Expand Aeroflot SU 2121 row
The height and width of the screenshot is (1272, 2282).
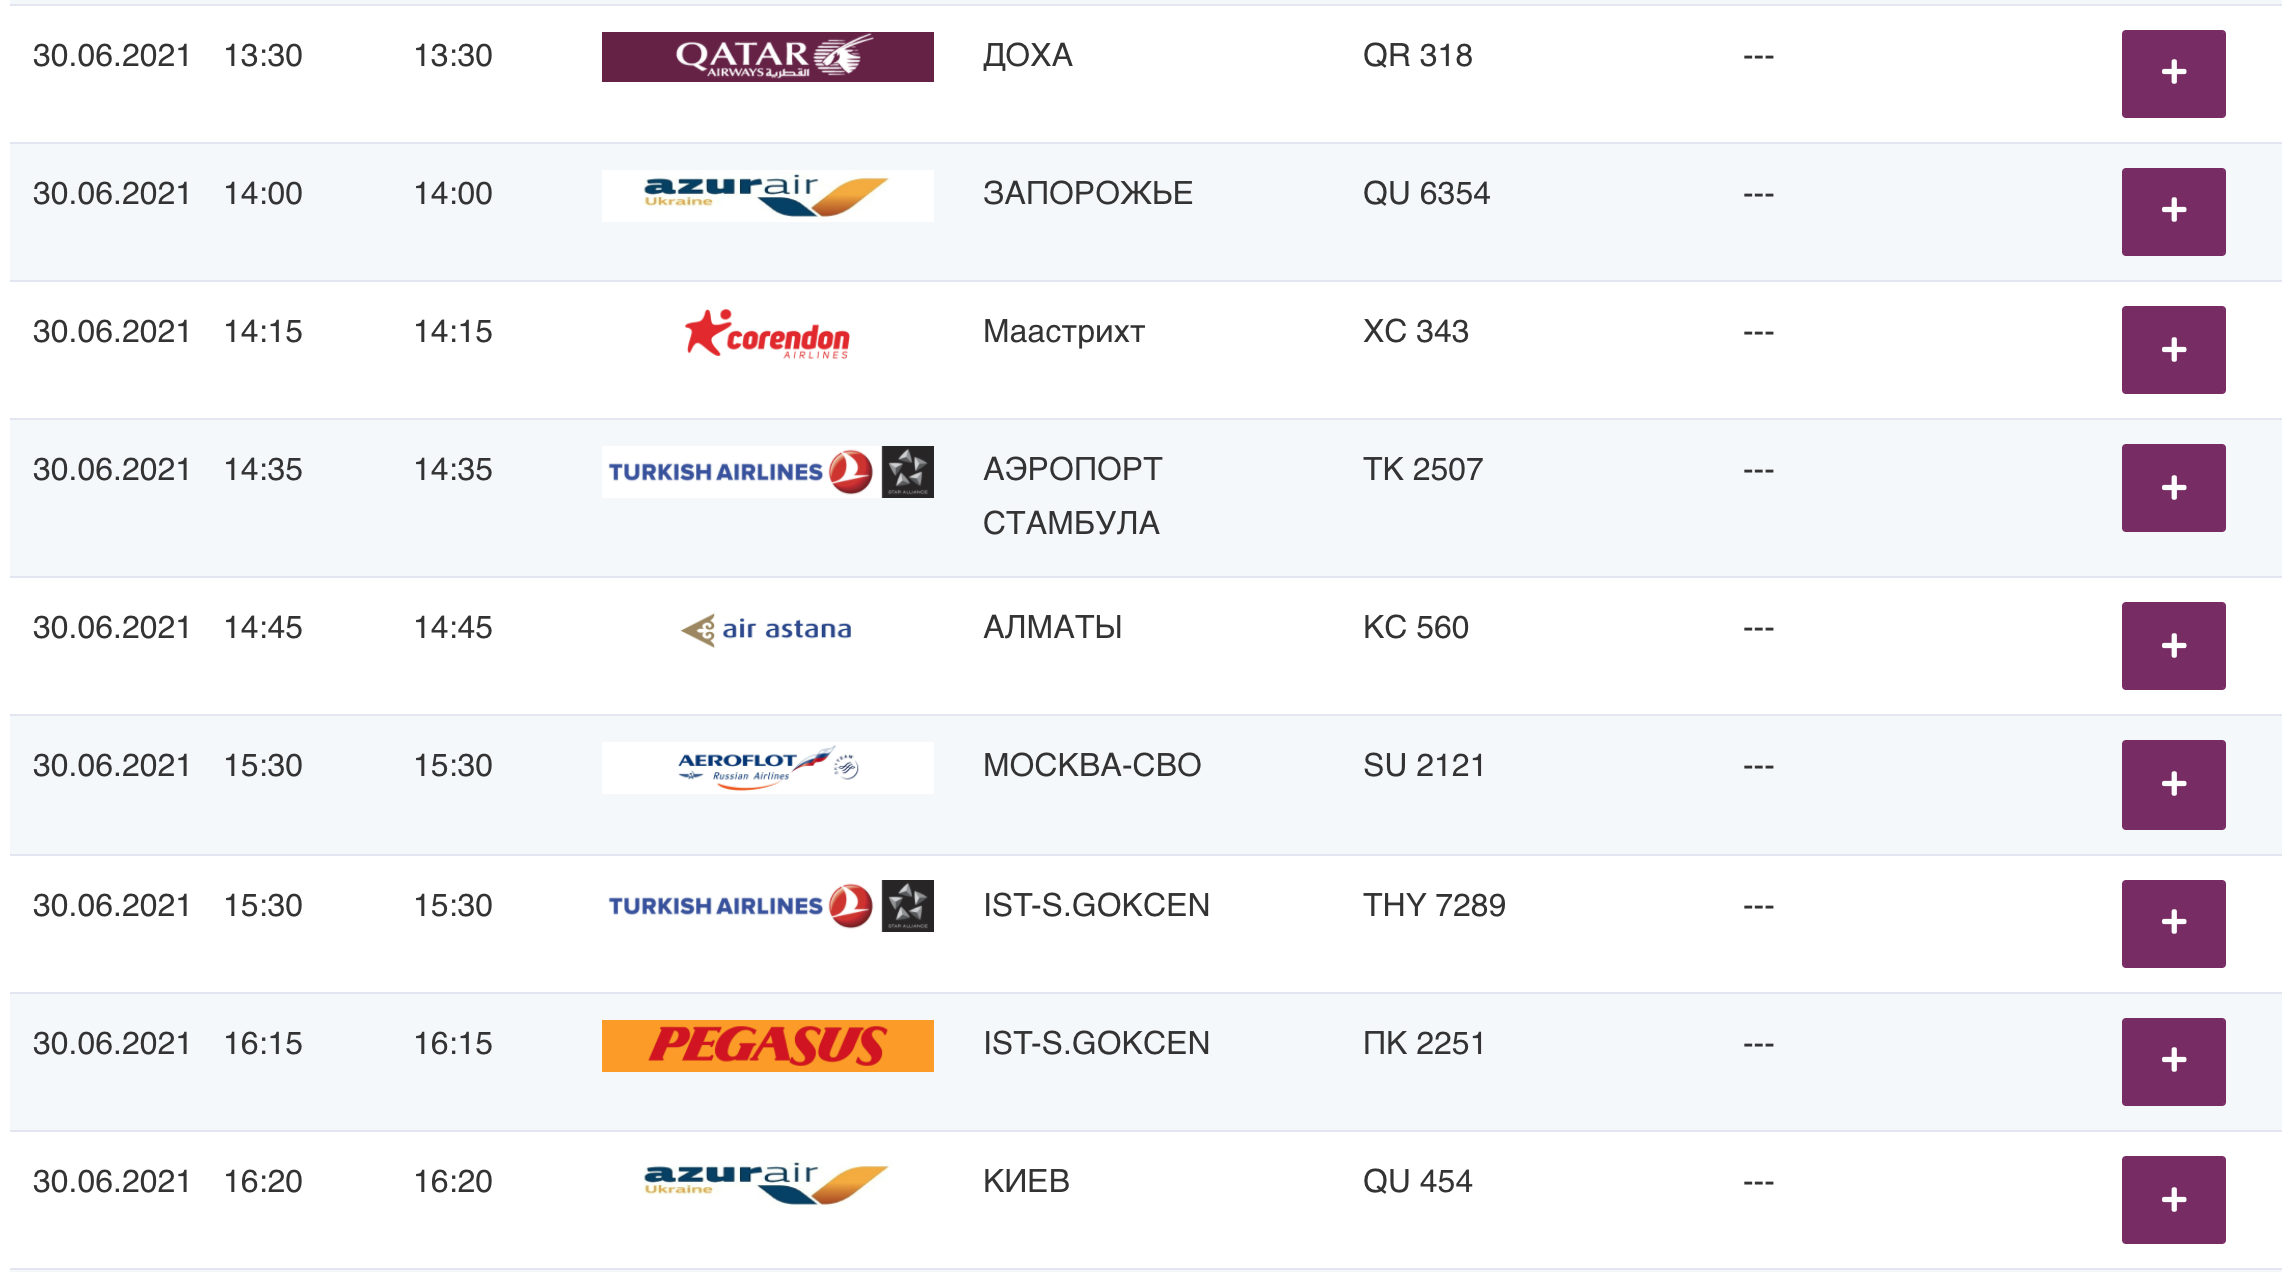click(2173, 784)
